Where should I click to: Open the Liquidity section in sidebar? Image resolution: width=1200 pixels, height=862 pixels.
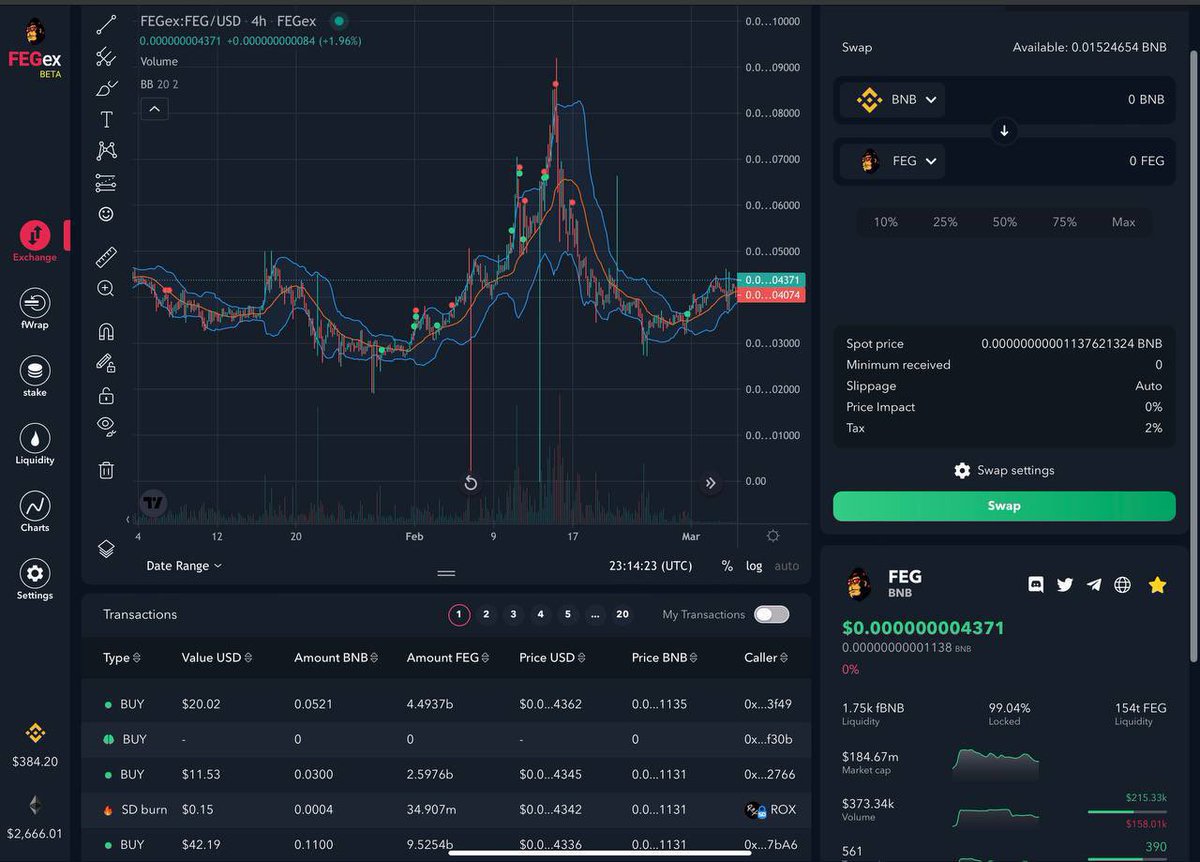pyautogui.click(x=35, y=444)
